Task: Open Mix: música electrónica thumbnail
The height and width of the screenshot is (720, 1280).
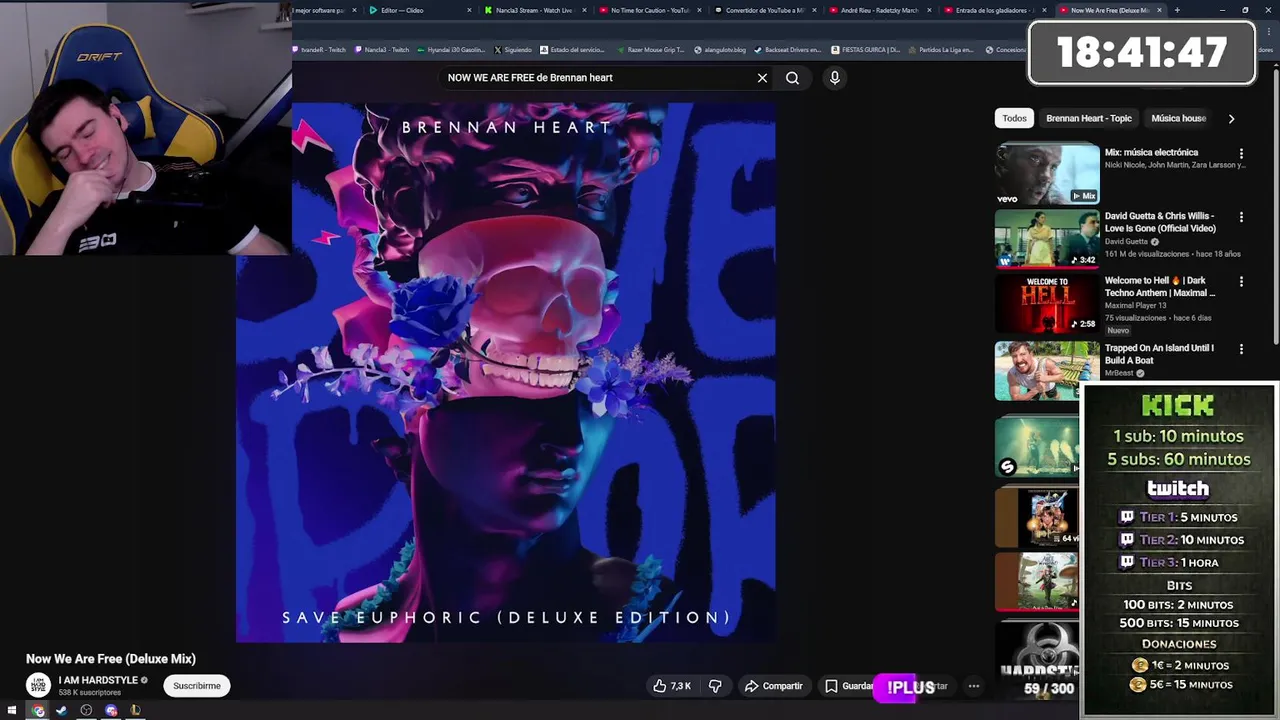Action: click(1047, 174)
